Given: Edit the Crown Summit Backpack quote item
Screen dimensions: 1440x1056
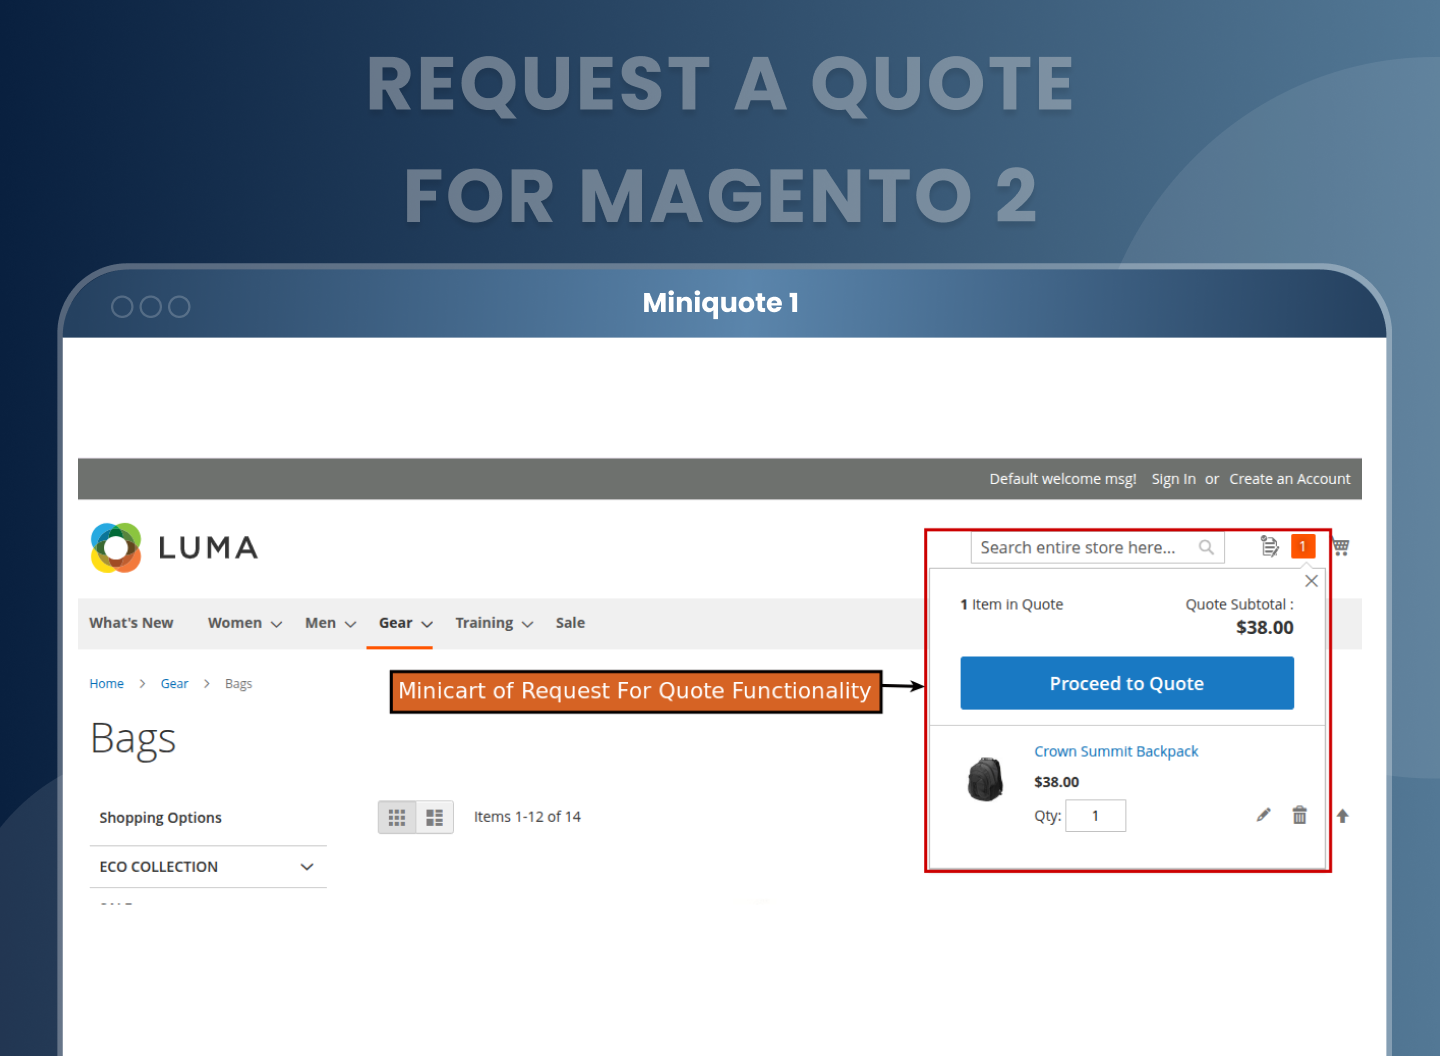Looking at the screenshot, I should click(x=1263, y=815).
